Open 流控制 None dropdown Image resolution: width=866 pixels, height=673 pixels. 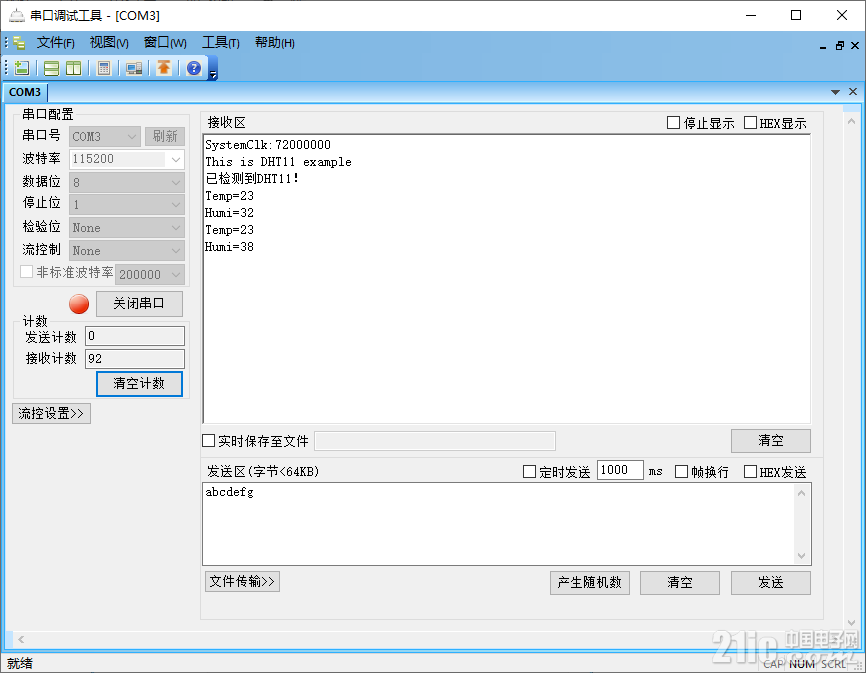pyautogui.click(x=126, y=251)
